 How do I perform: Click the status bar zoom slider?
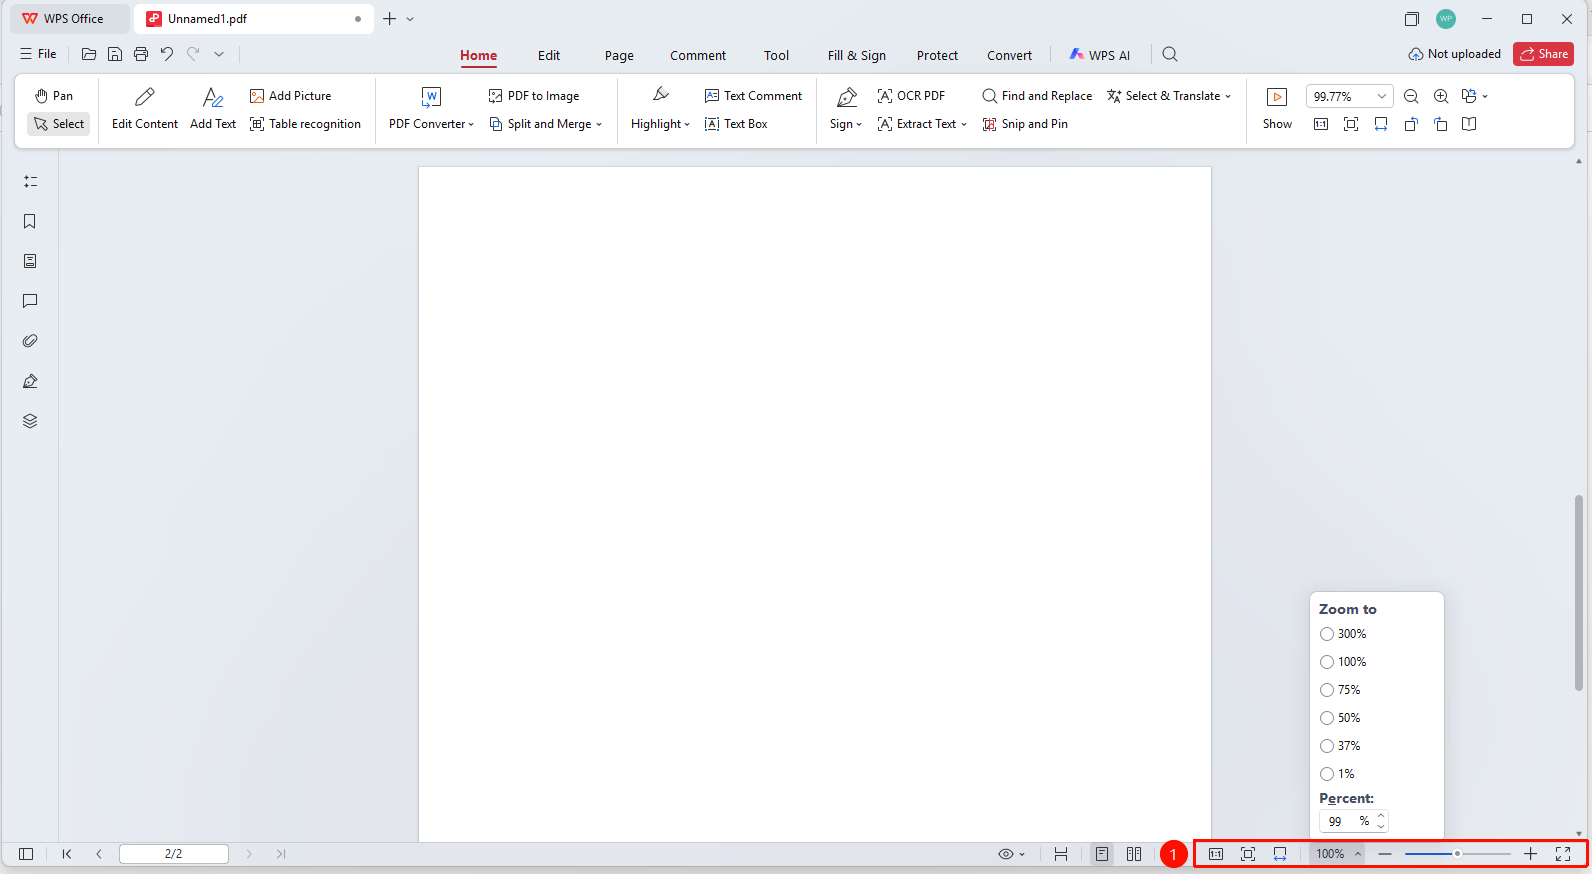[1457, 854]
